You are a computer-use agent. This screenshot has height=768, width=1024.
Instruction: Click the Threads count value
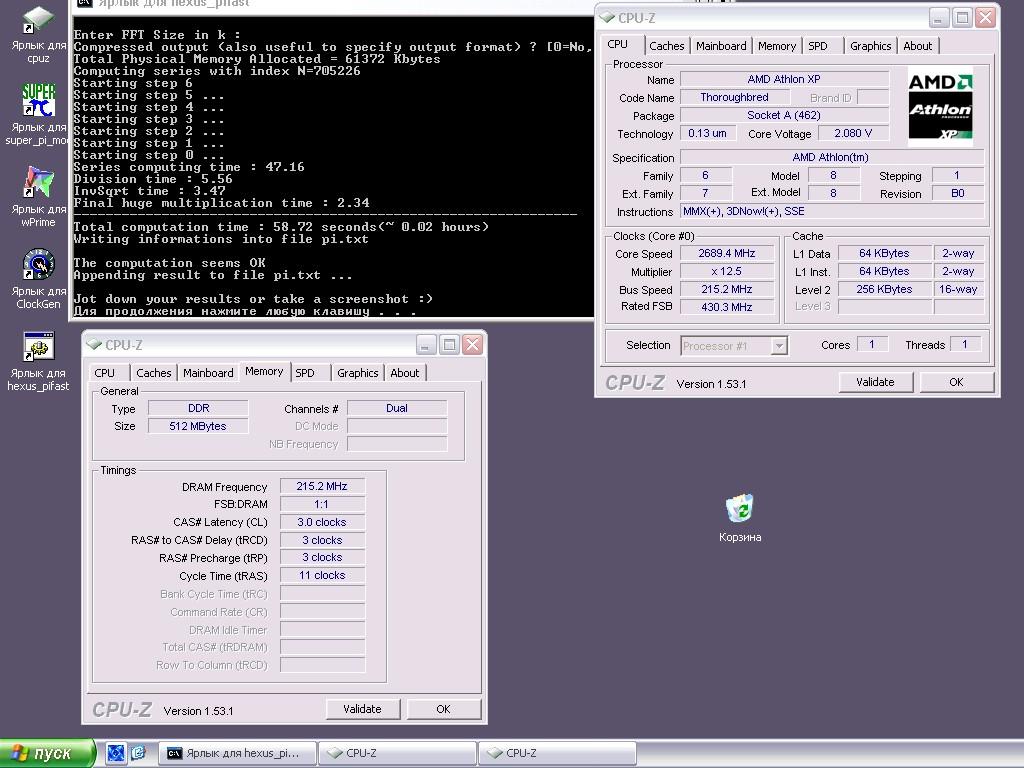click(965, 344)
